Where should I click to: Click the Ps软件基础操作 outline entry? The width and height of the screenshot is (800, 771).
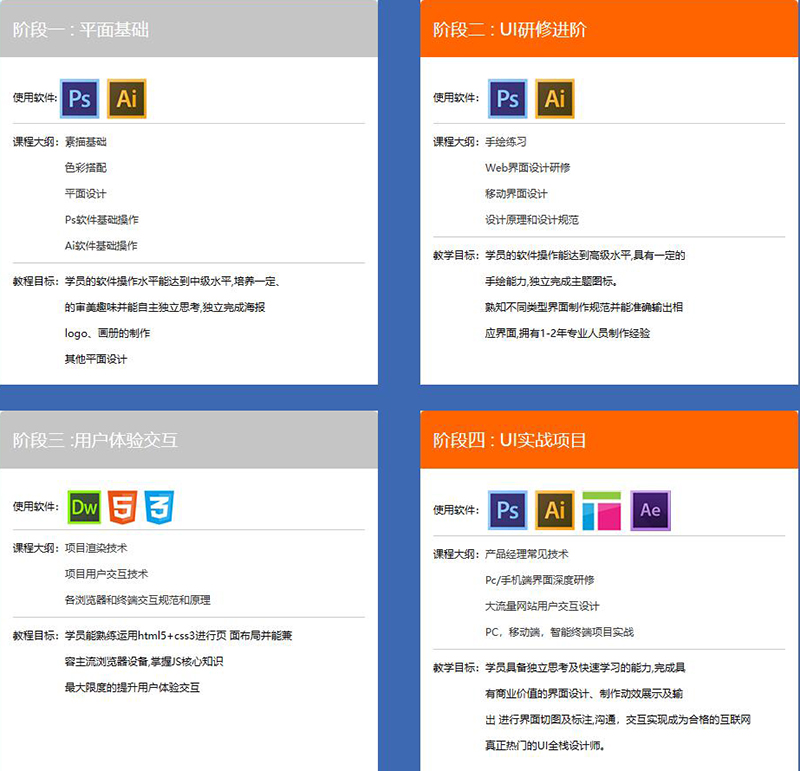point(102,220)
